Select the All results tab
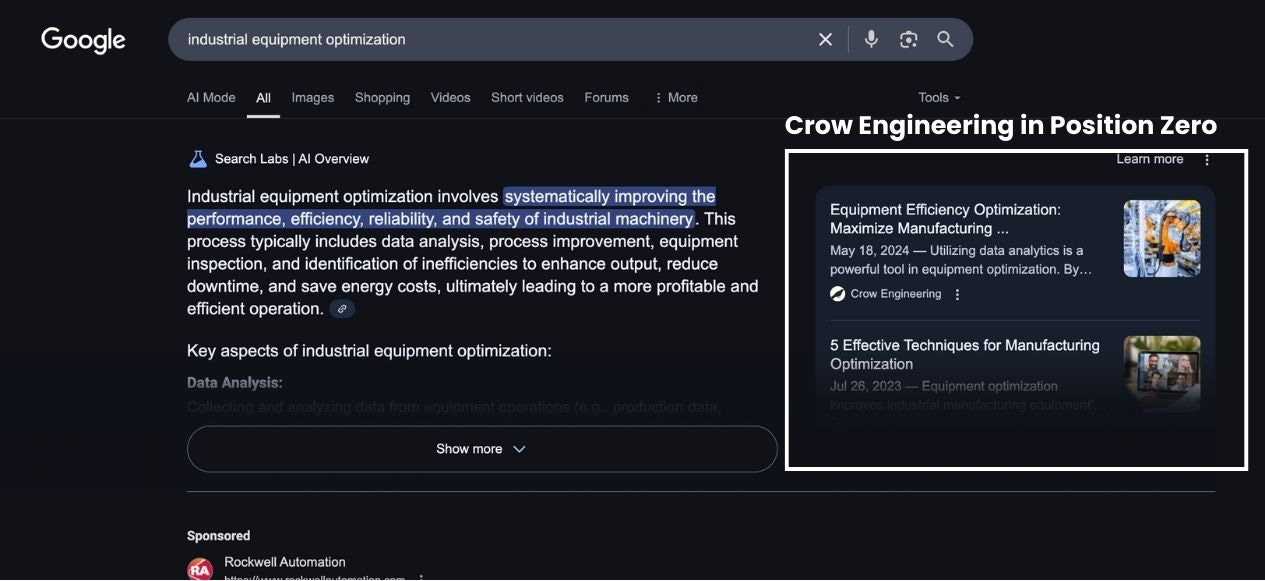The image size is (1265, 581). pos(263,98)
